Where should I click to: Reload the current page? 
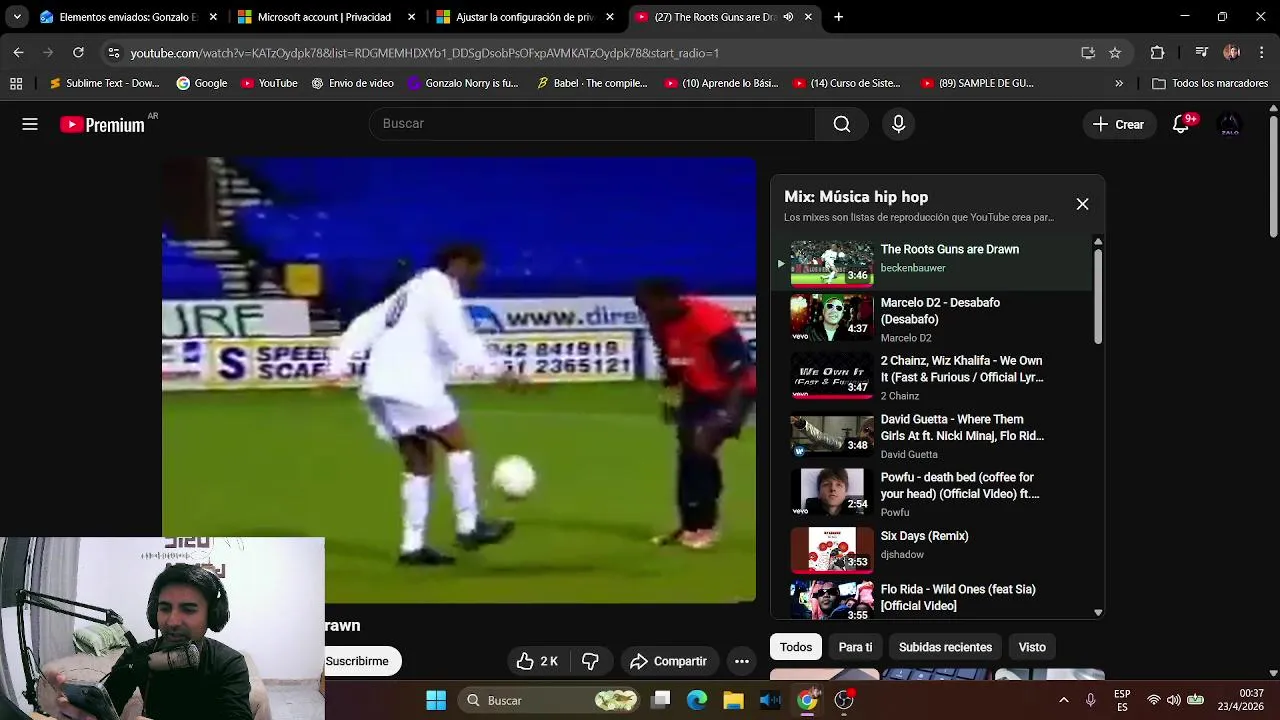tap(78, 53)
